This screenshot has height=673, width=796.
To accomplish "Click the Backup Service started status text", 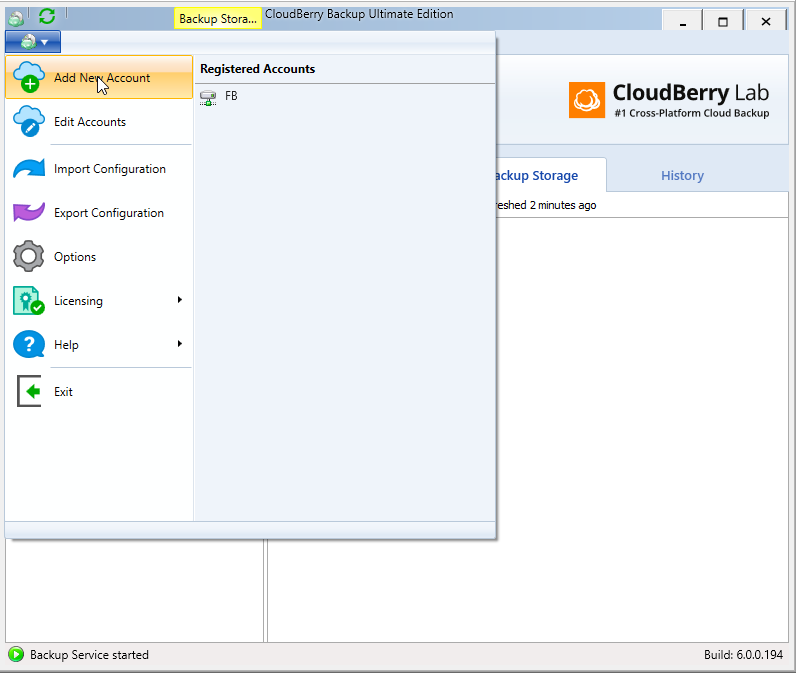I will click(x=89, y=655).
